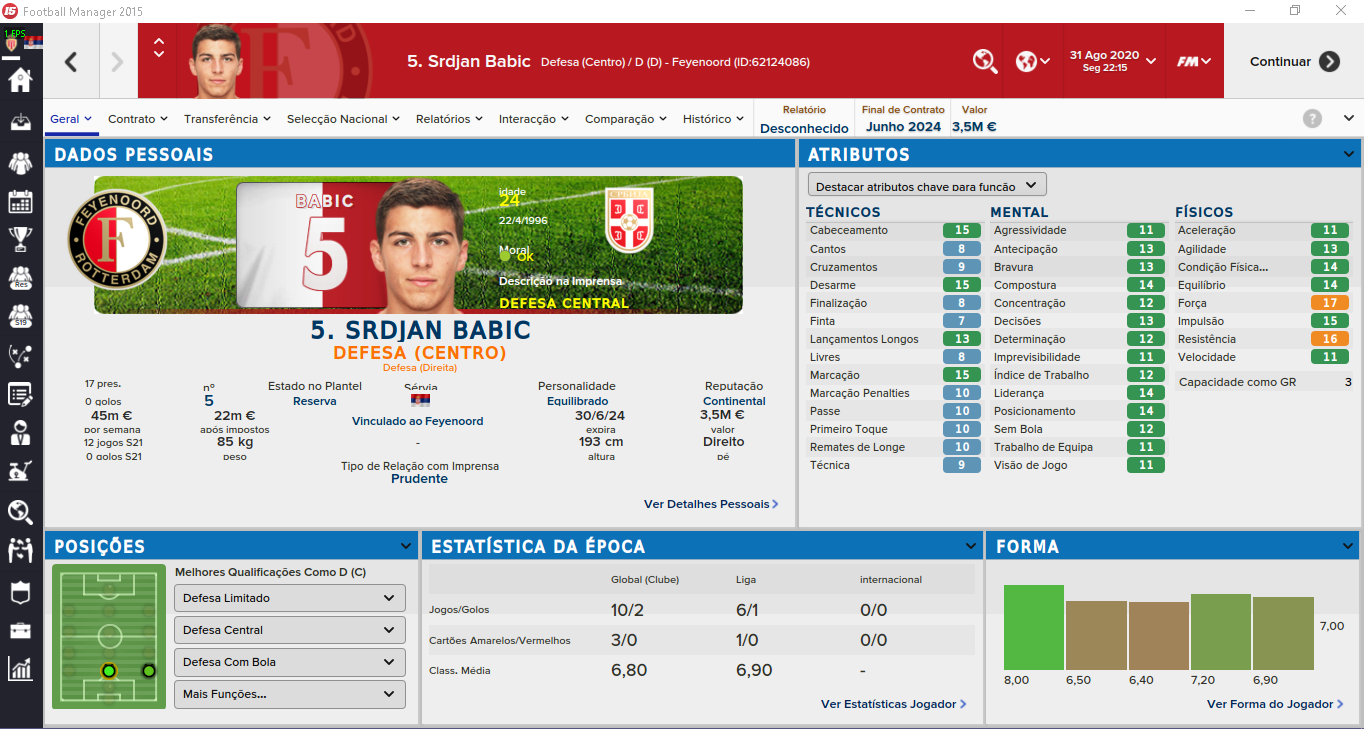The width and height of the screenshot is (1364, 729).
Task: Open Ver Estatísticas Jogador link
Action: (x=893, y=704)
